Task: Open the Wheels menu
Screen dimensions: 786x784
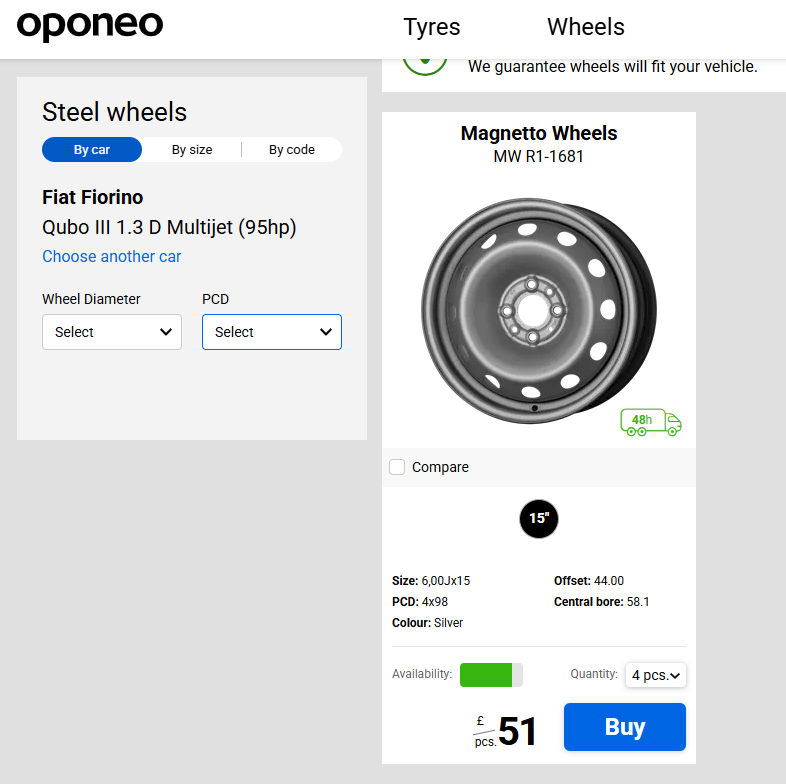Action: point(586,27)
